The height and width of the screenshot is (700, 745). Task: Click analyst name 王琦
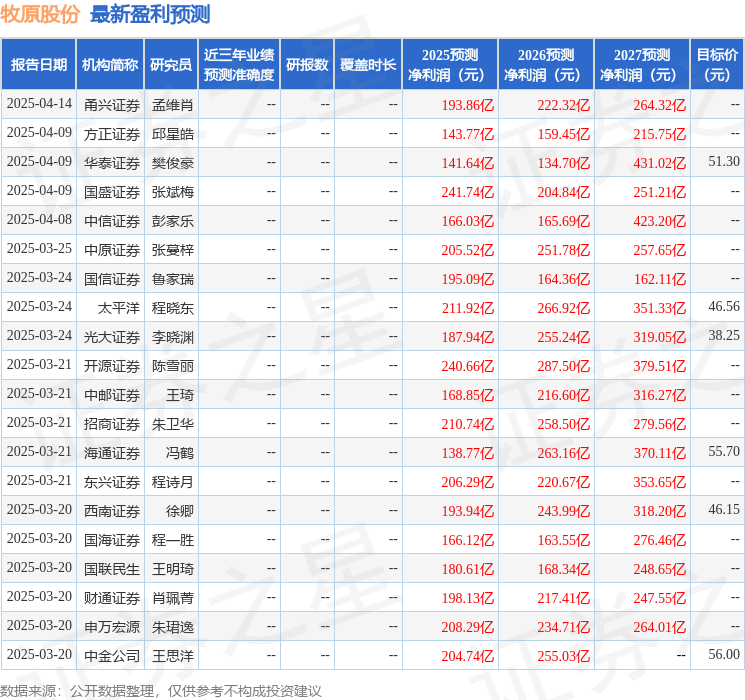180,394
